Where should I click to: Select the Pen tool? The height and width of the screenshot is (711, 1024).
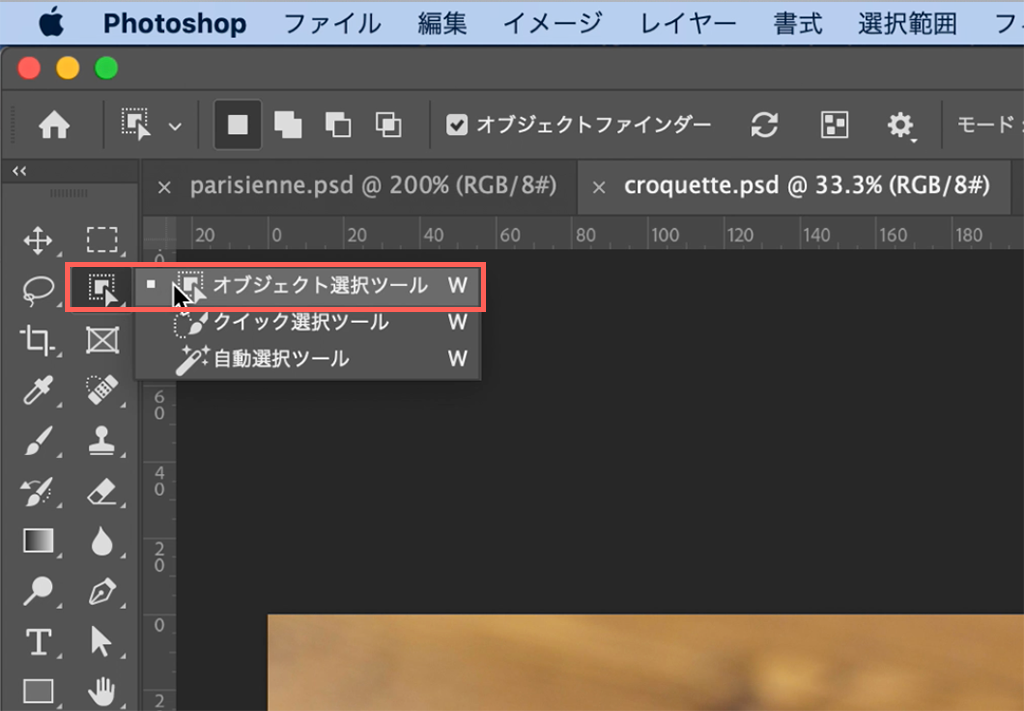tap(102, 592)
